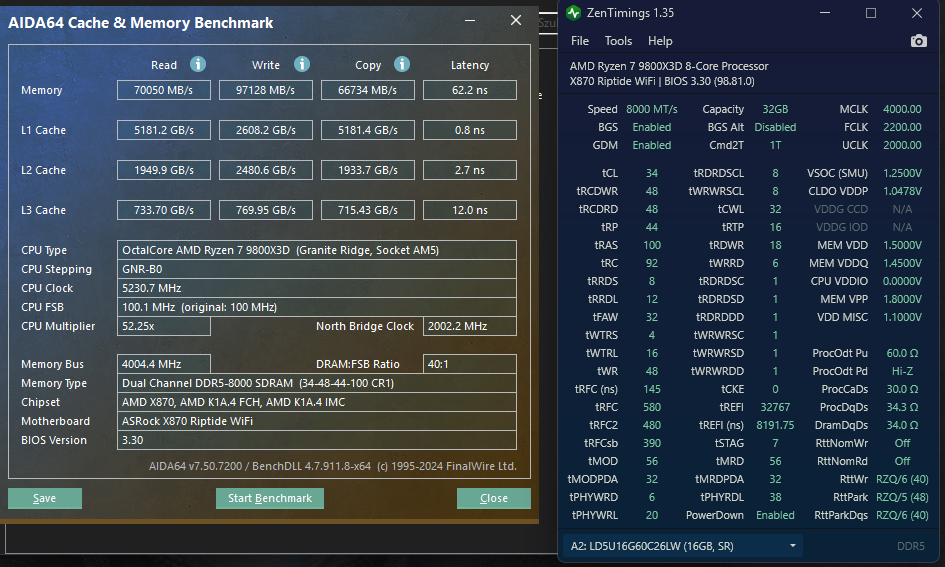The image size is (945, 567).
Task: Click the info icon beside Write
Action: (300, 64)
